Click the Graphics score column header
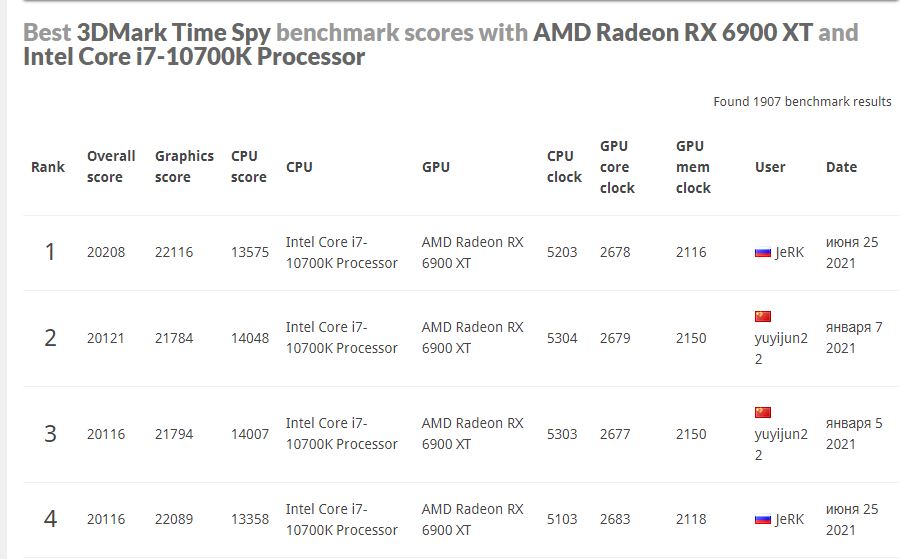Screen dimensions: 915x559 point(184,167)
